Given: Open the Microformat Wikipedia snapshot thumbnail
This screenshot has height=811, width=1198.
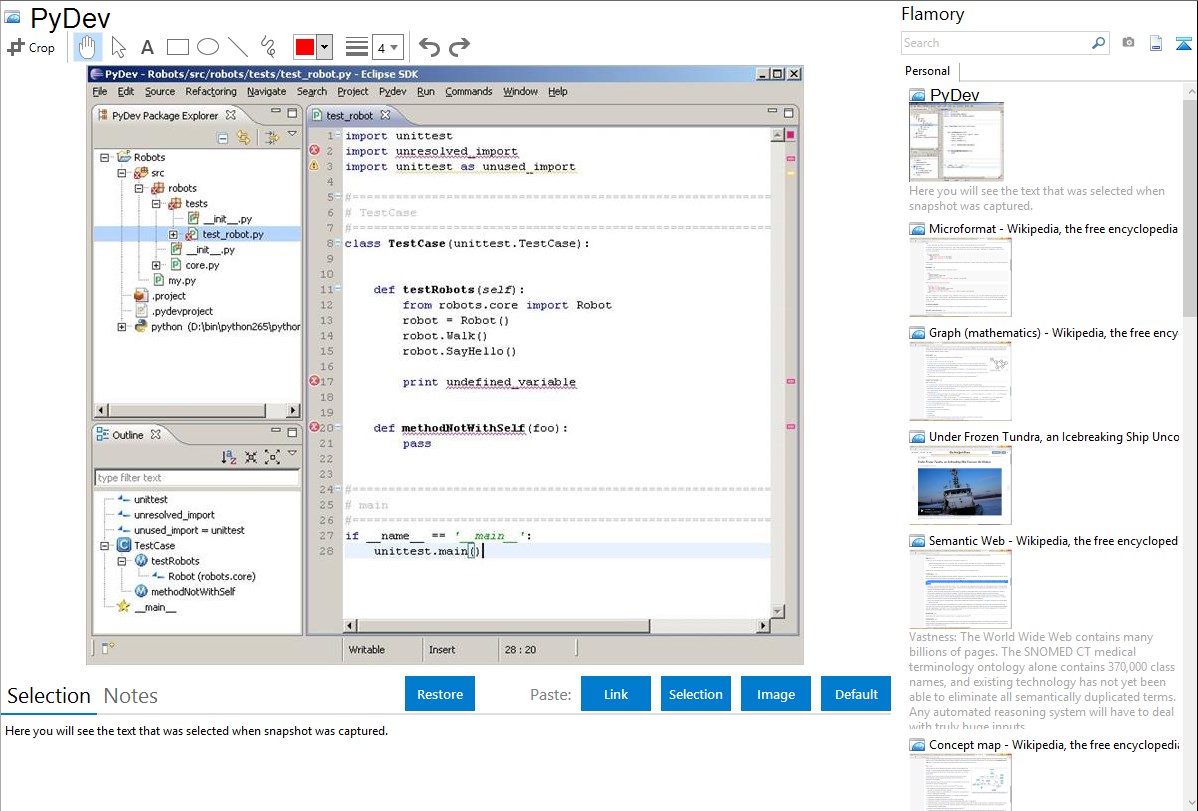Looking at the screenshot, I should [x=960, y=277].
